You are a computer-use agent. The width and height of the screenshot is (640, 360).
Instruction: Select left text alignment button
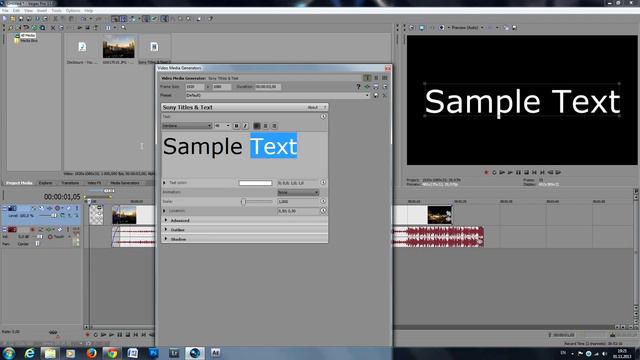257,126
